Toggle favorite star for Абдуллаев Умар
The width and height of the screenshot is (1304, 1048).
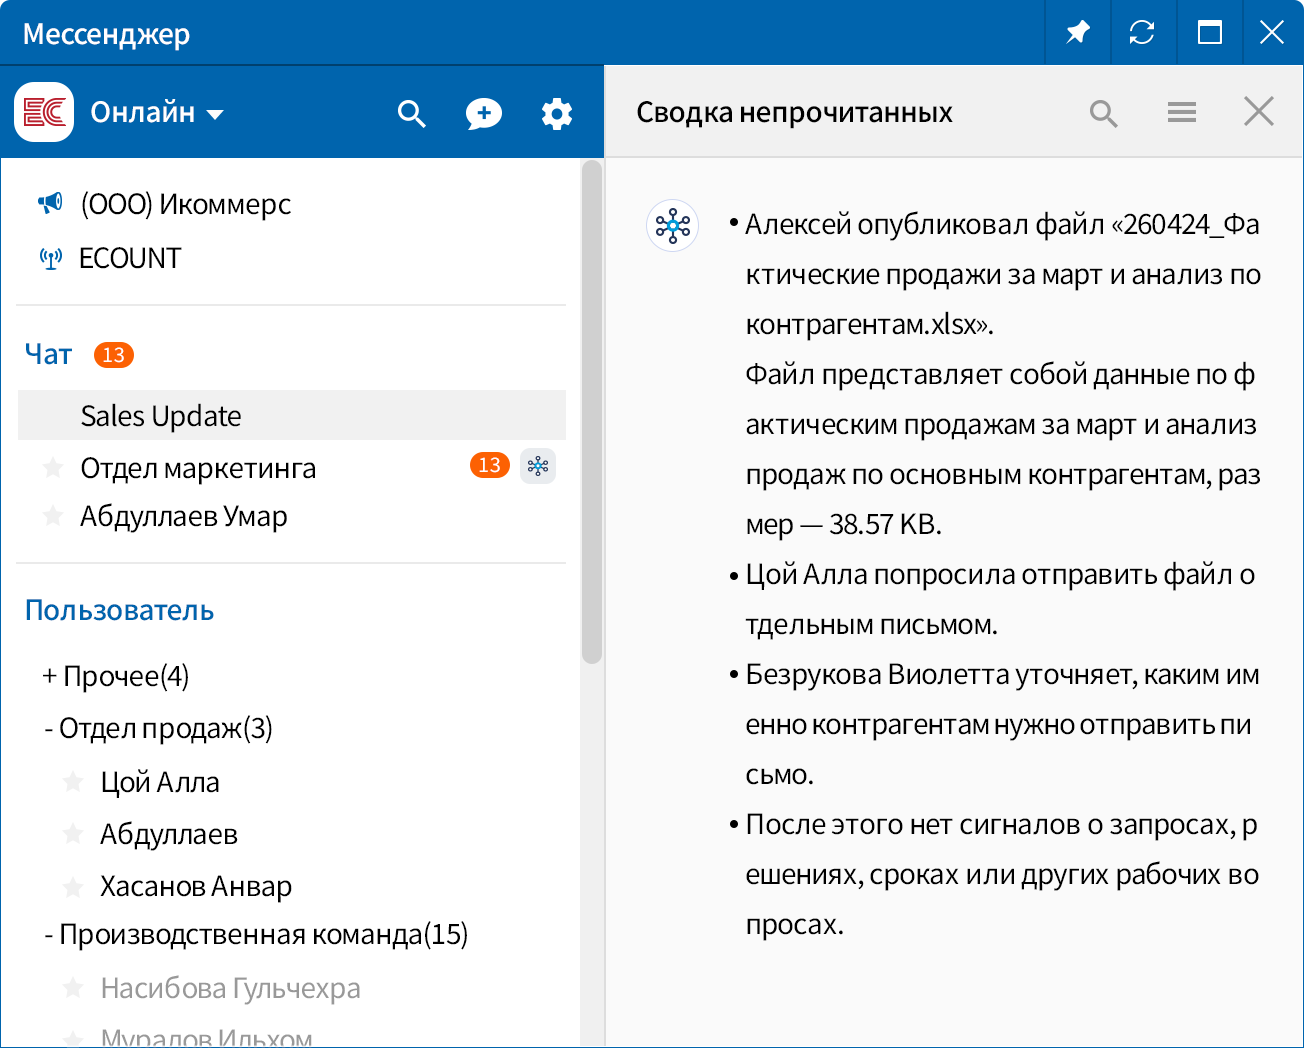[x=53, y=516]
